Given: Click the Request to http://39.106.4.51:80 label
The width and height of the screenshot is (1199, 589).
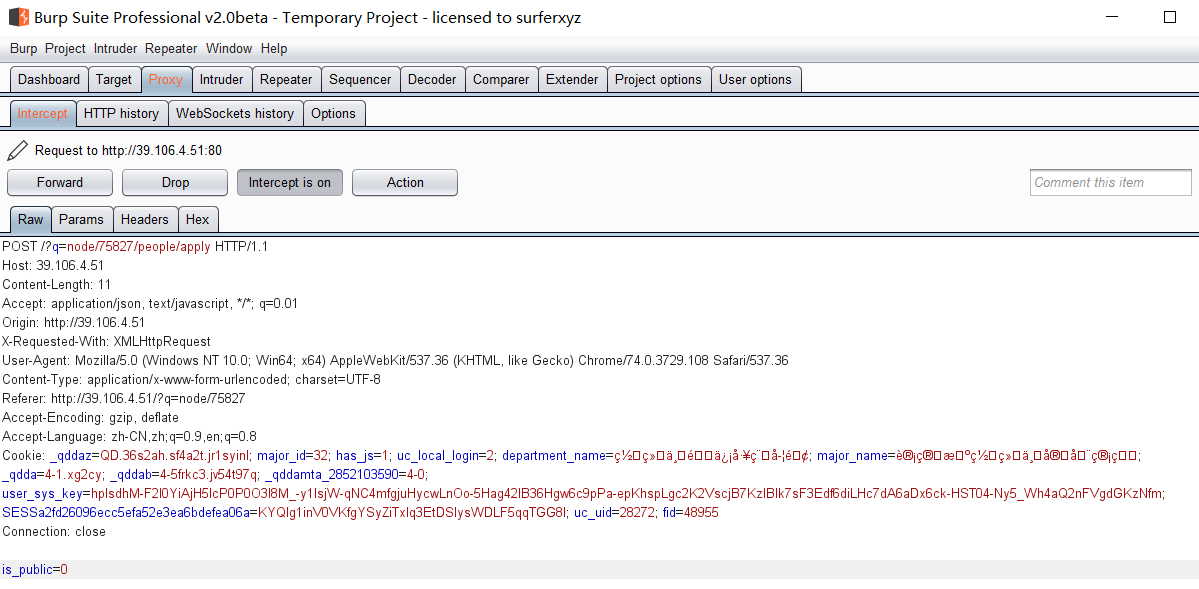Looking at the screenshot, I should click(128, 151).
